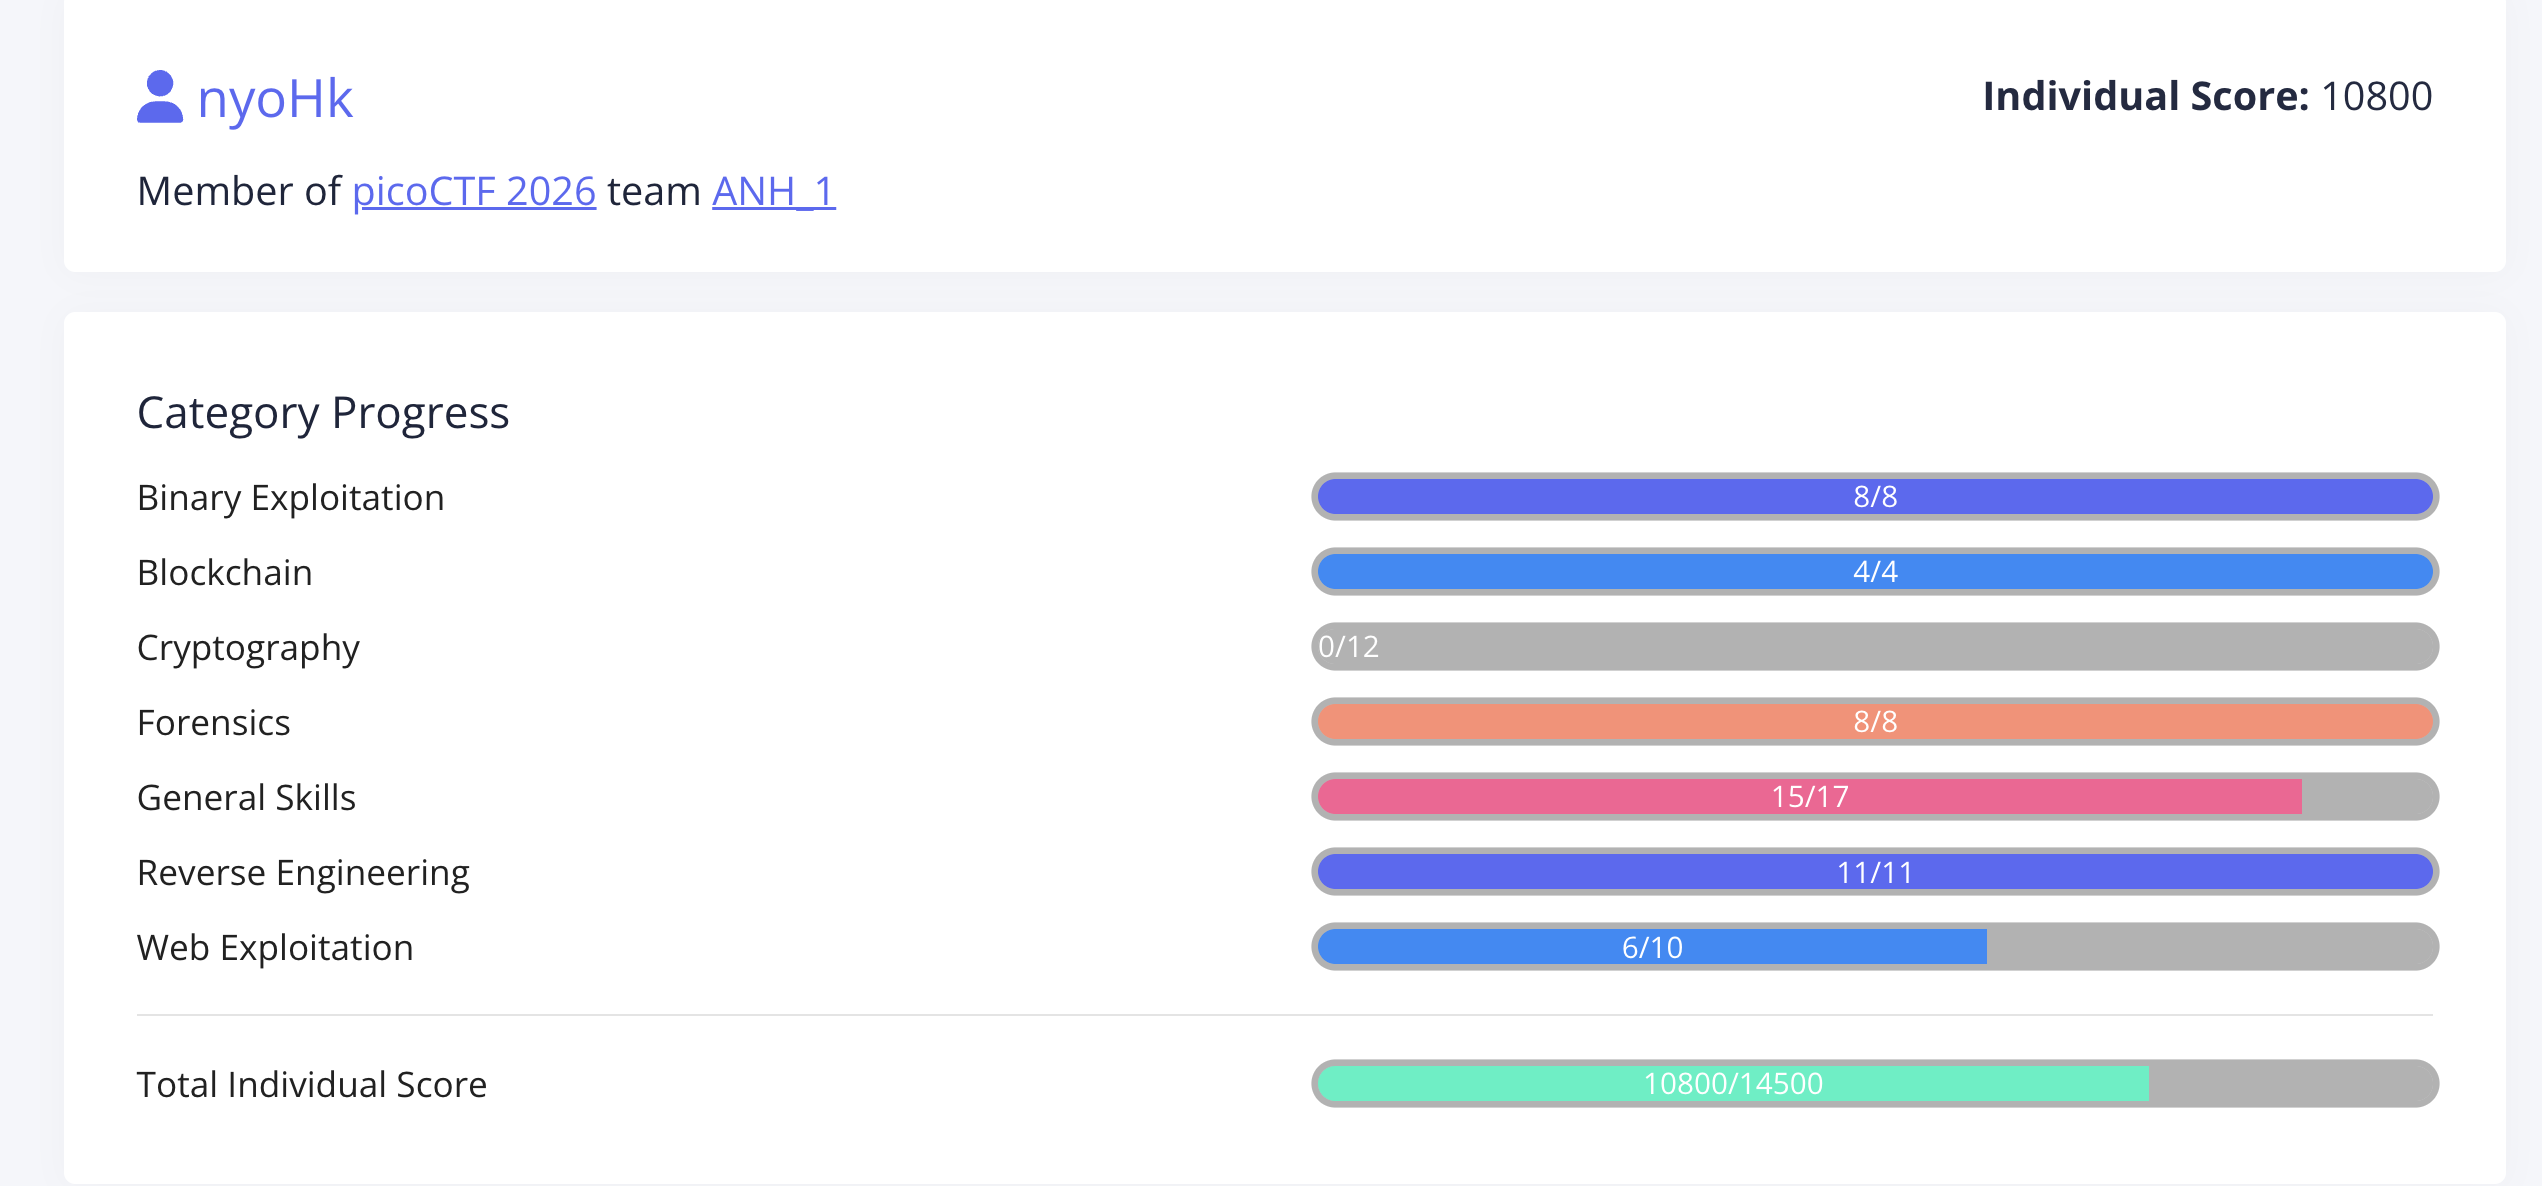Click the Binary Exploitation 8/8 progress bar
The height and width of the screenshot is (1186, 2542).
point(1875,496)
